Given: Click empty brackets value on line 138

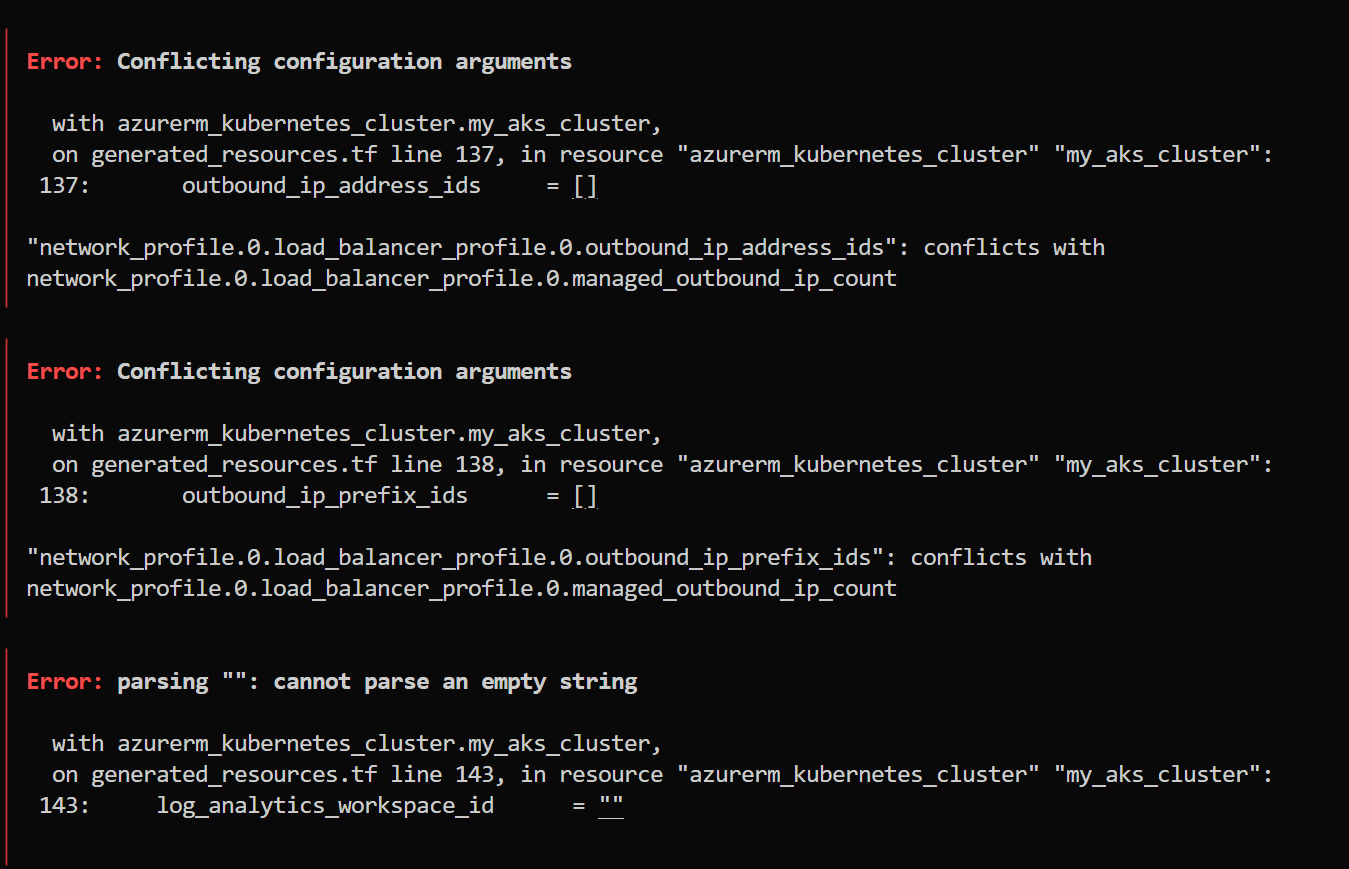Looking at the screenshot, I should pos(585,496).
